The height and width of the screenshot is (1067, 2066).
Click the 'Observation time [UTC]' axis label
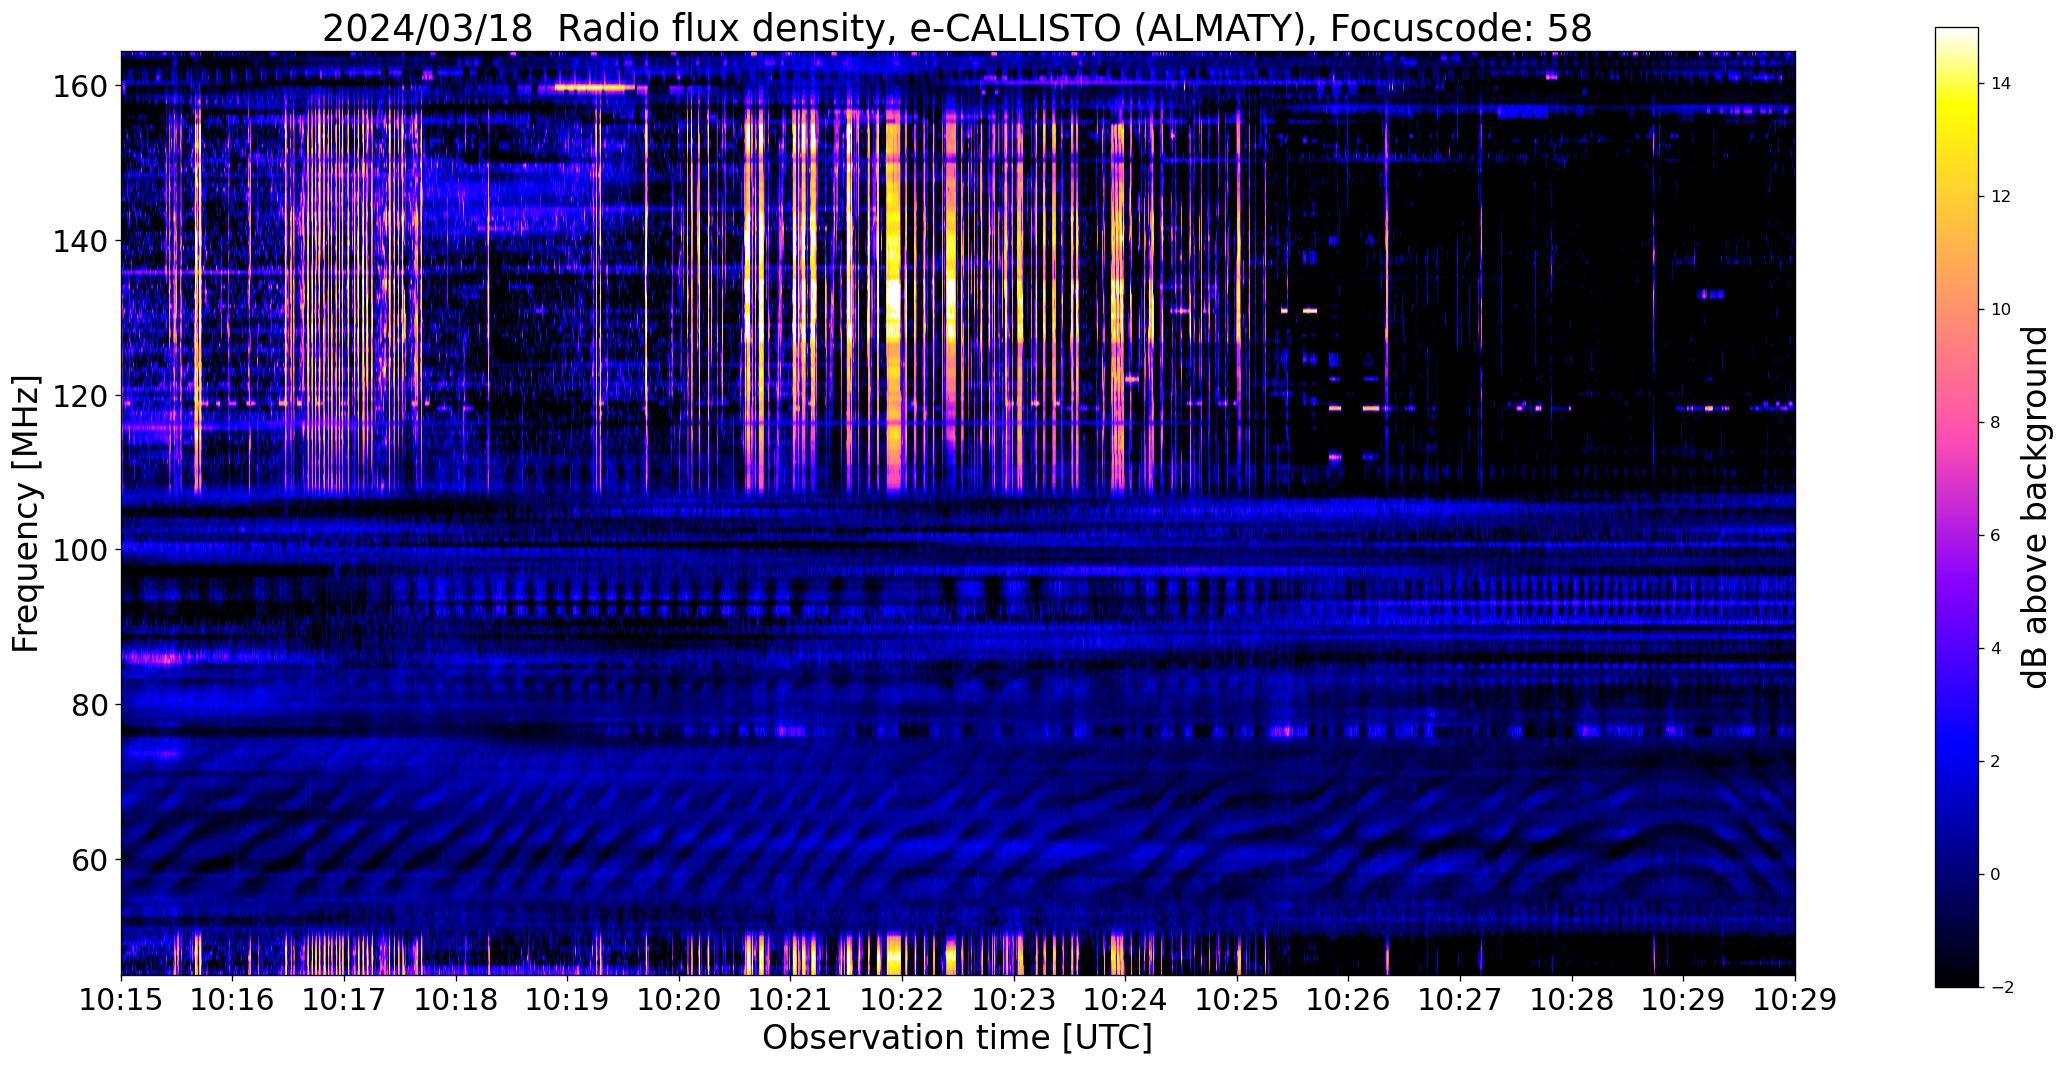click(x=957, y=1037)
